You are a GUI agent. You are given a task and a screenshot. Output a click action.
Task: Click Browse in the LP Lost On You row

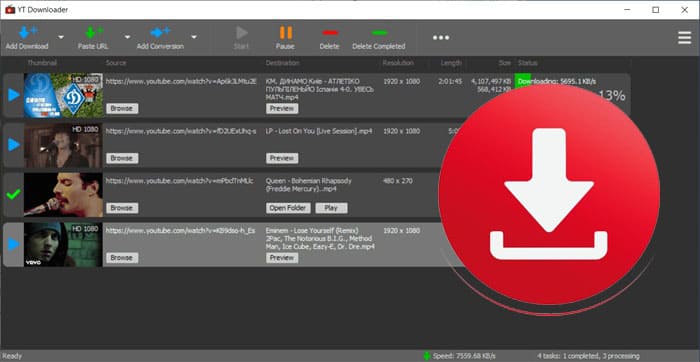(x=122, y=158)
